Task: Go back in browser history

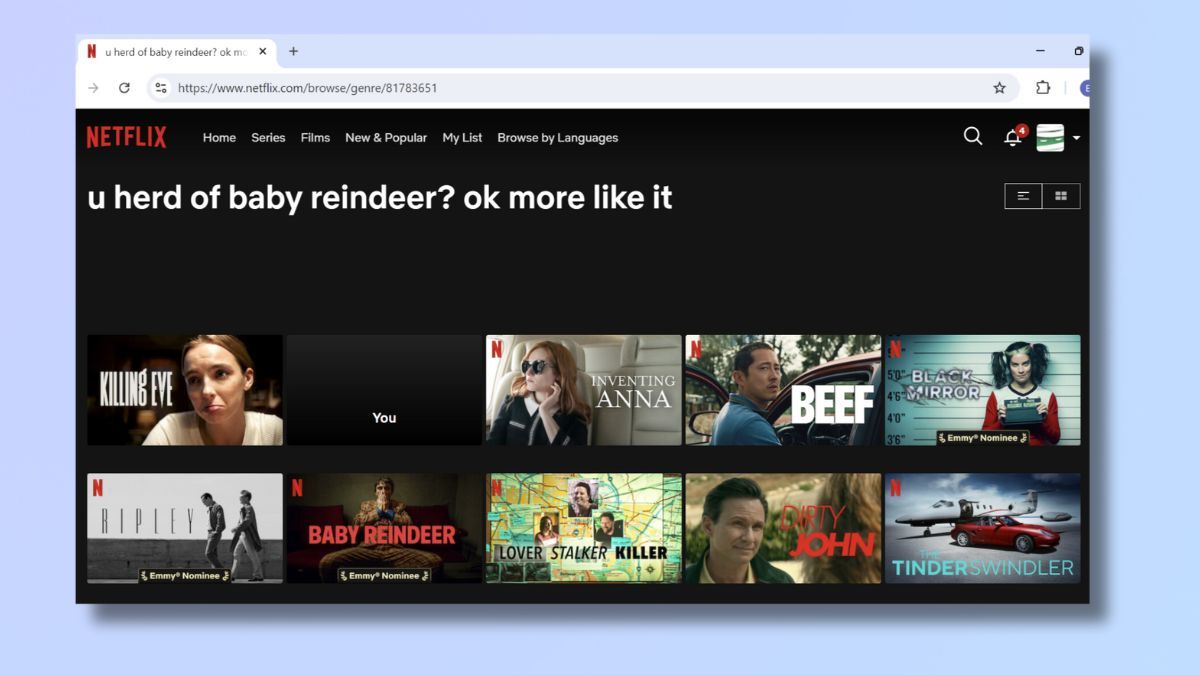Action: coord(93,88)
